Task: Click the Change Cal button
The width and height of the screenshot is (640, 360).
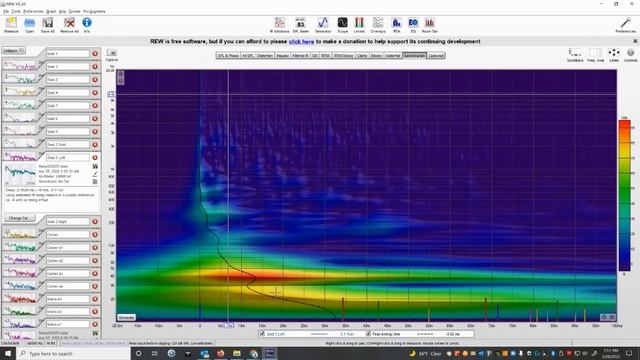Action: 19,218
